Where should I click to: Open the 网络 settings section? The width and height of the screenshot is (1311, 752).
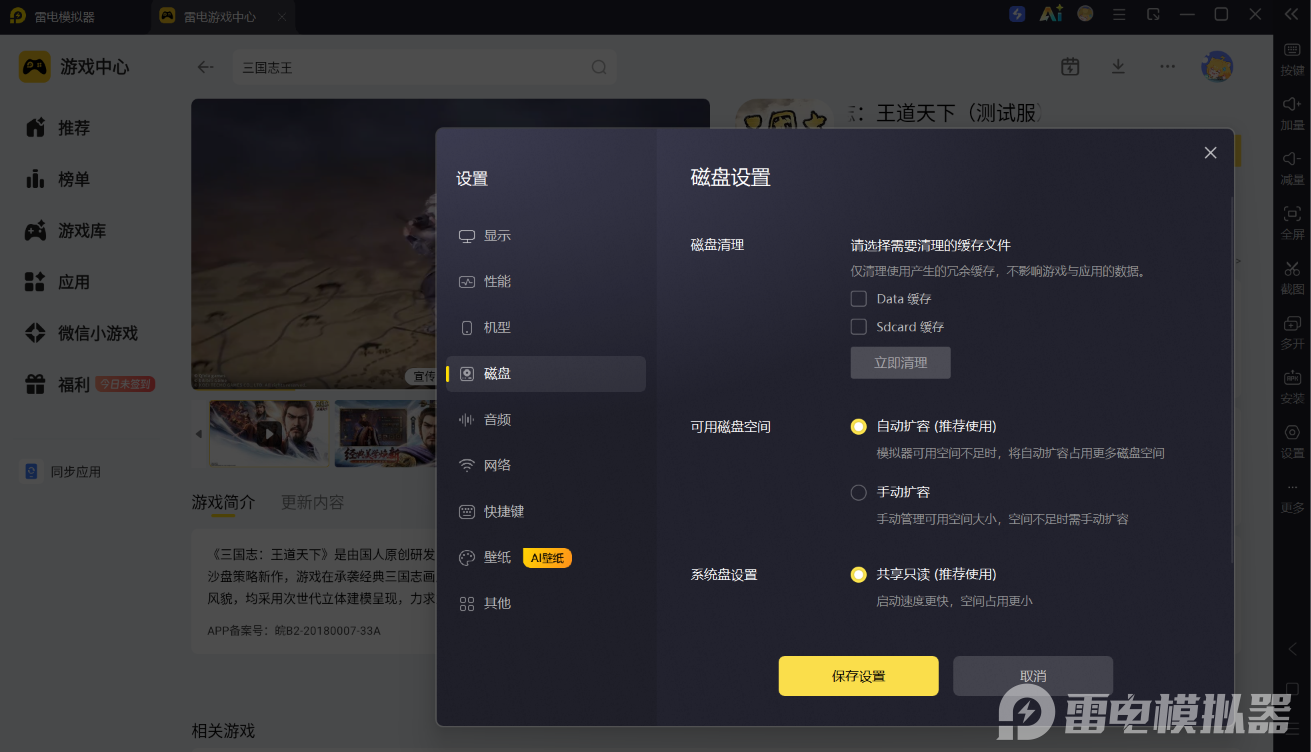coord(546,466)
